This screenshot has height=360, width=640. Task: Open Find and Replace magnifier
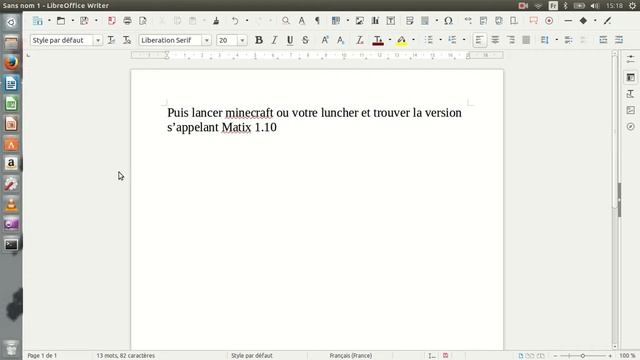286,21
